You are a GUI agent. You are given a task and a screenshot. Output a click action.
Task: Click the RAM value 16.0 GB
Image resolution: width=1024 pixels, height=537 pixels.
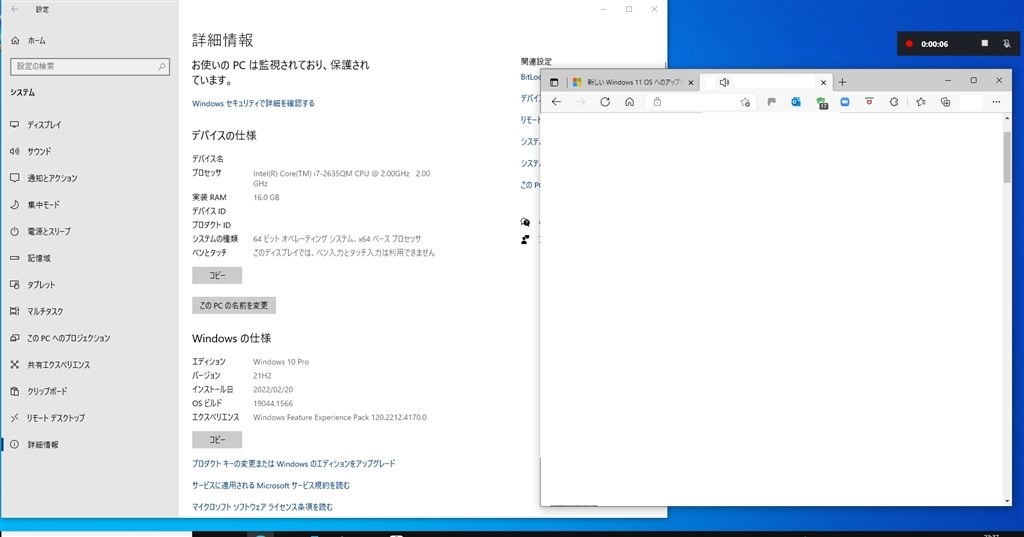click(x=266, y=197)
